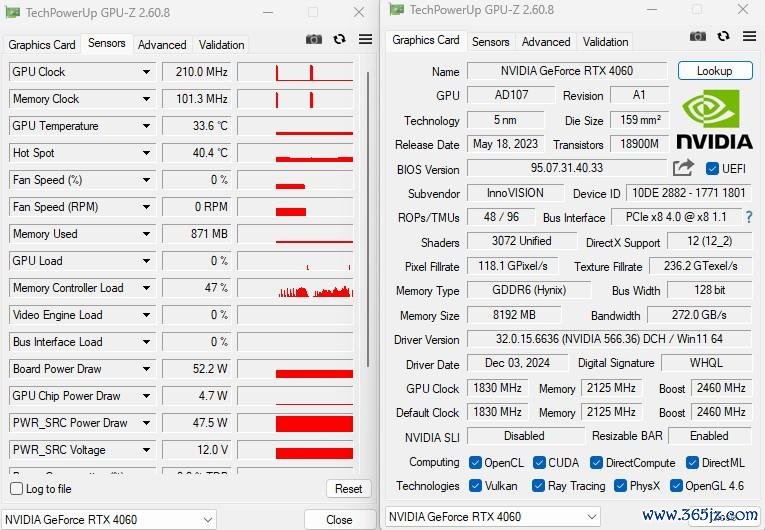Click the Board Power Draw history graph
This screenshot has width=765, height=530.
coord(295,369)
